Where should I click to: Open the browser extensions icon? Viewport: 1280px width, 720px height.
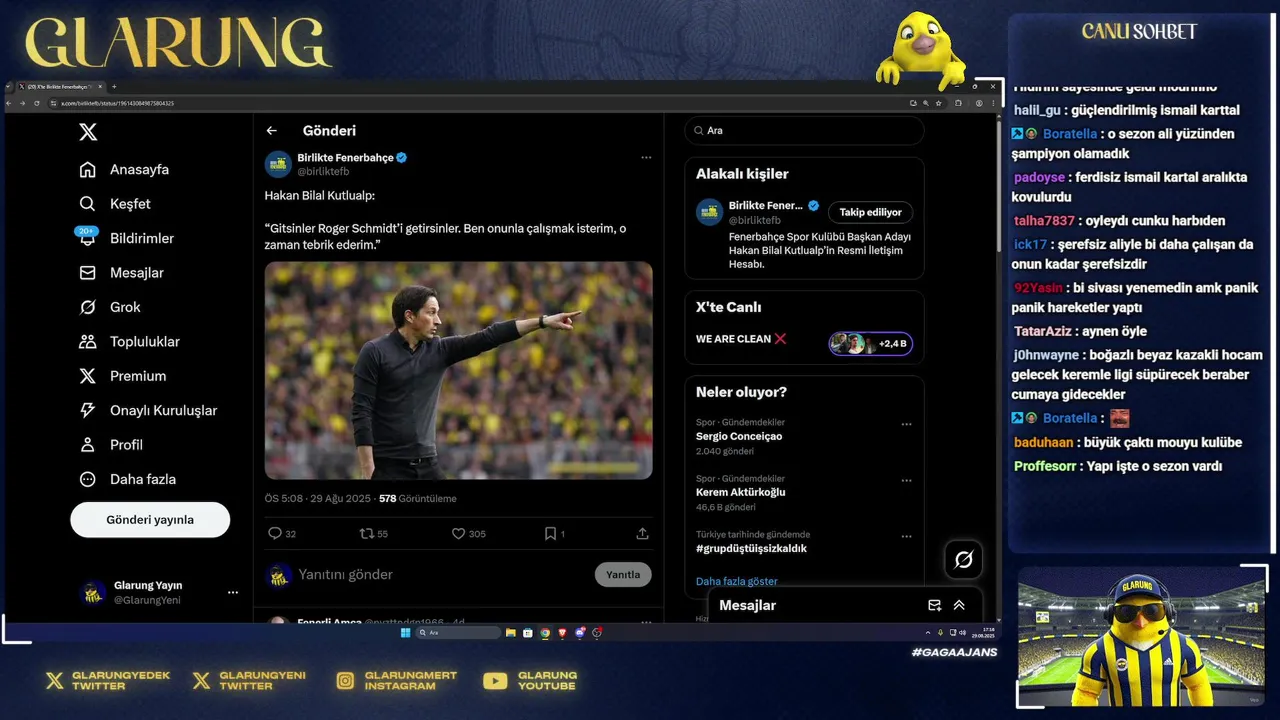958,103
